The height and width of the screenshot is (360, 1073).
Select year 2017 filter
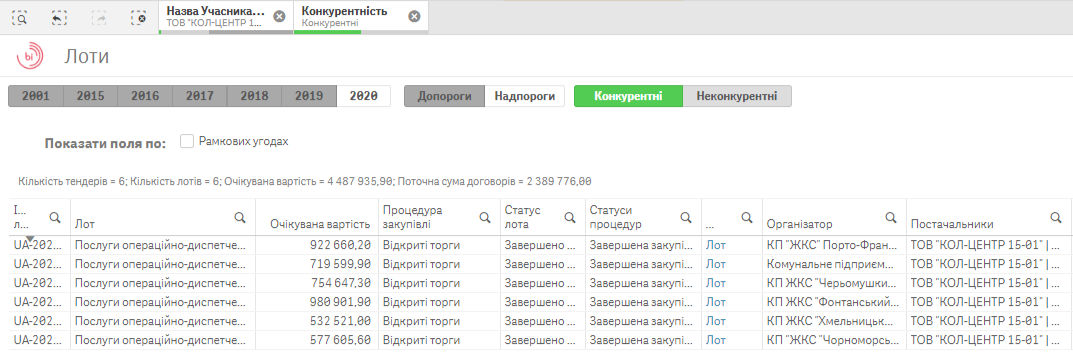coord(200,96)
